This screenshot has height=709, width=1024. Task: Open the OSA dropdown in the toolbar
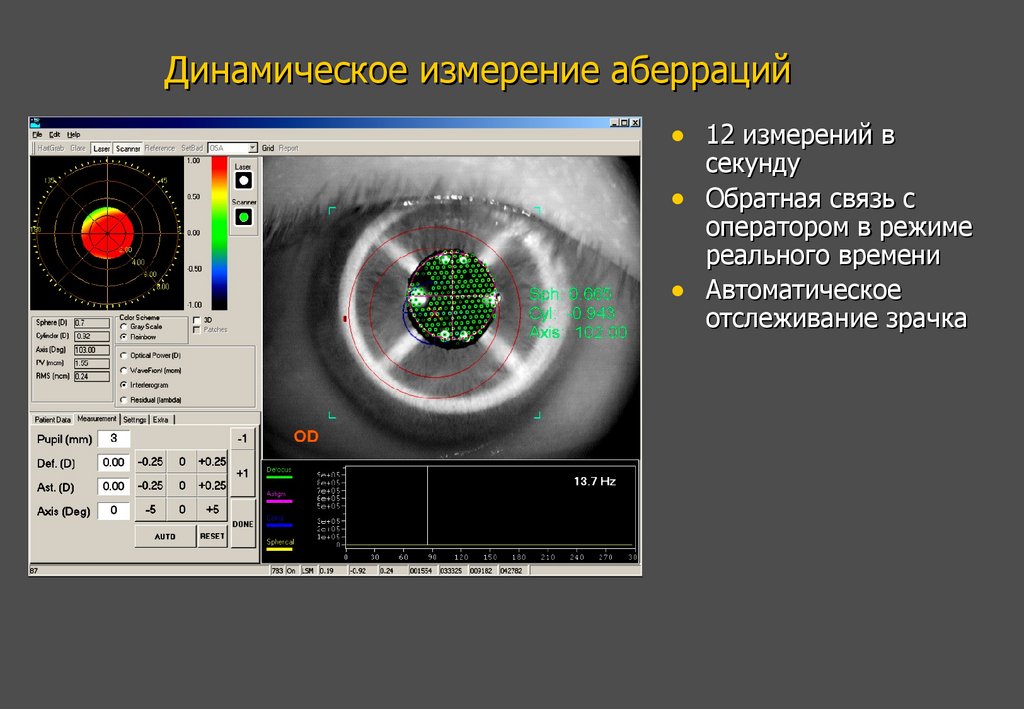click(x=254, y=147)
